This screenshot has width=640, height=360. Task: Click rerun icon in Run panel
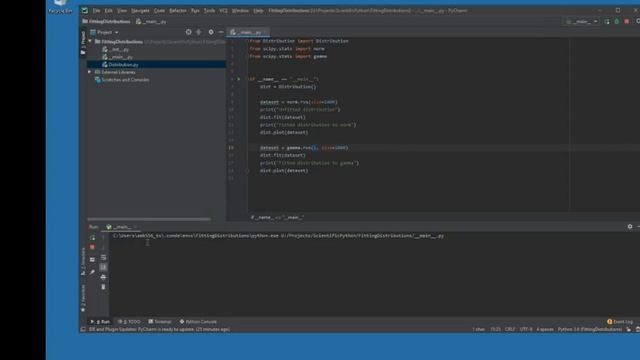[92, 238]
